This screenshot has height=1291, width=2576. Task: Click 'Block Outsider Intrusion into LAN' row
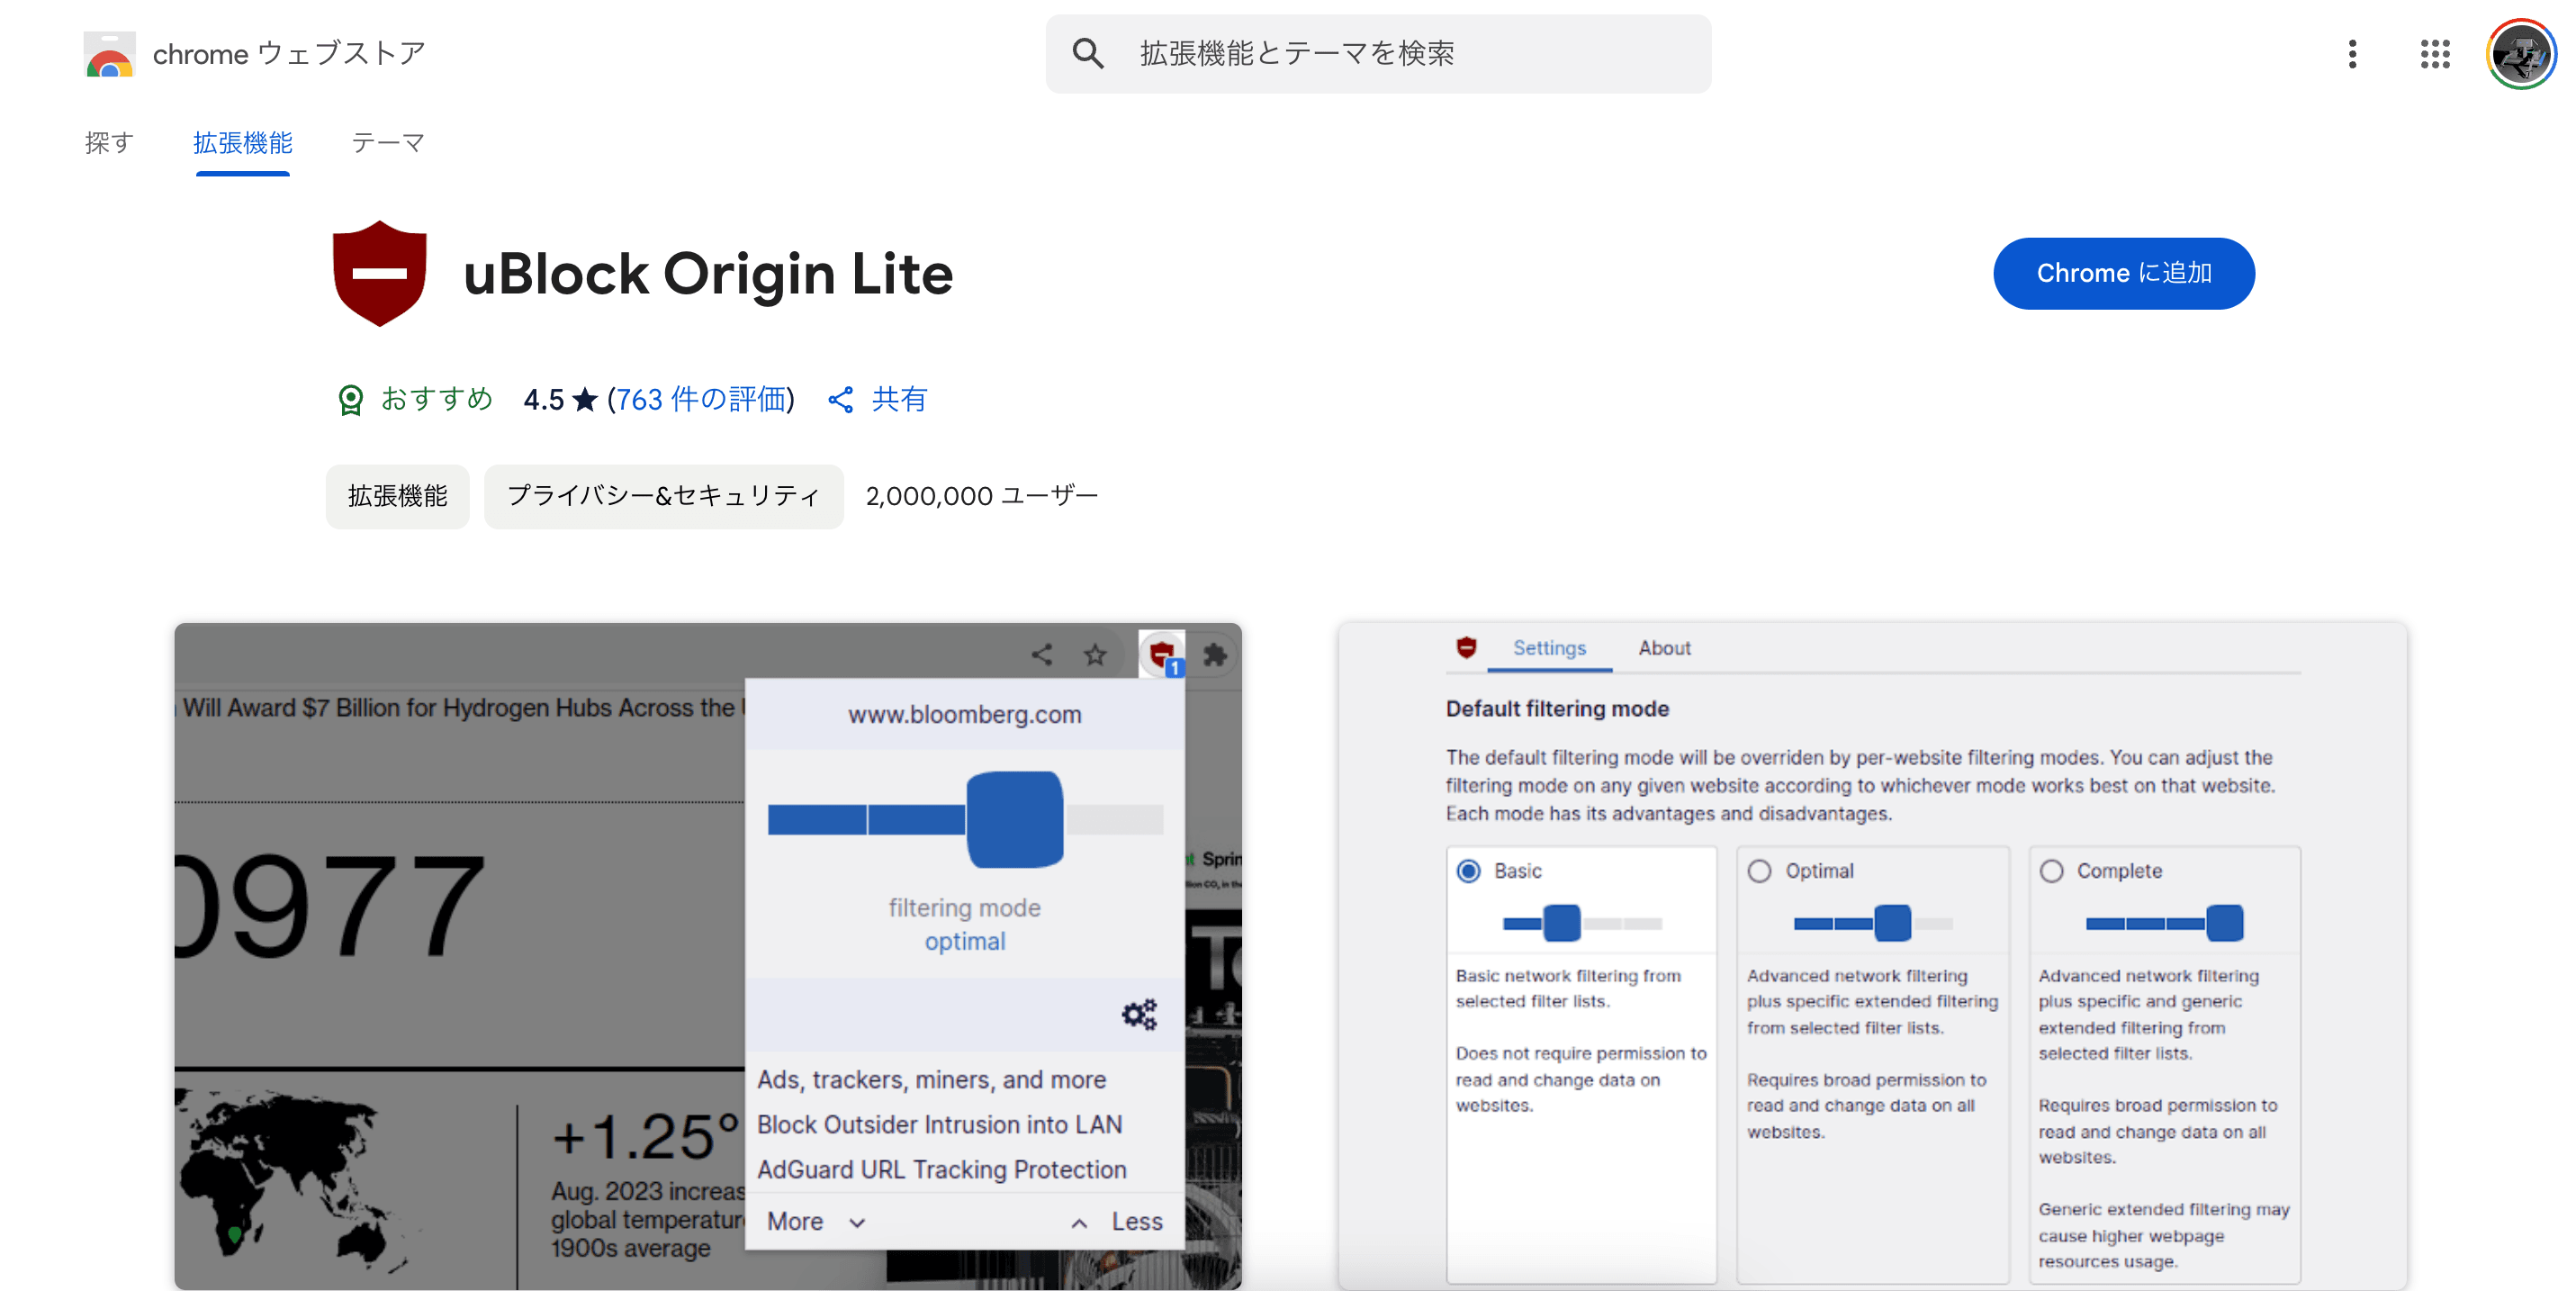click(940, 1125)
